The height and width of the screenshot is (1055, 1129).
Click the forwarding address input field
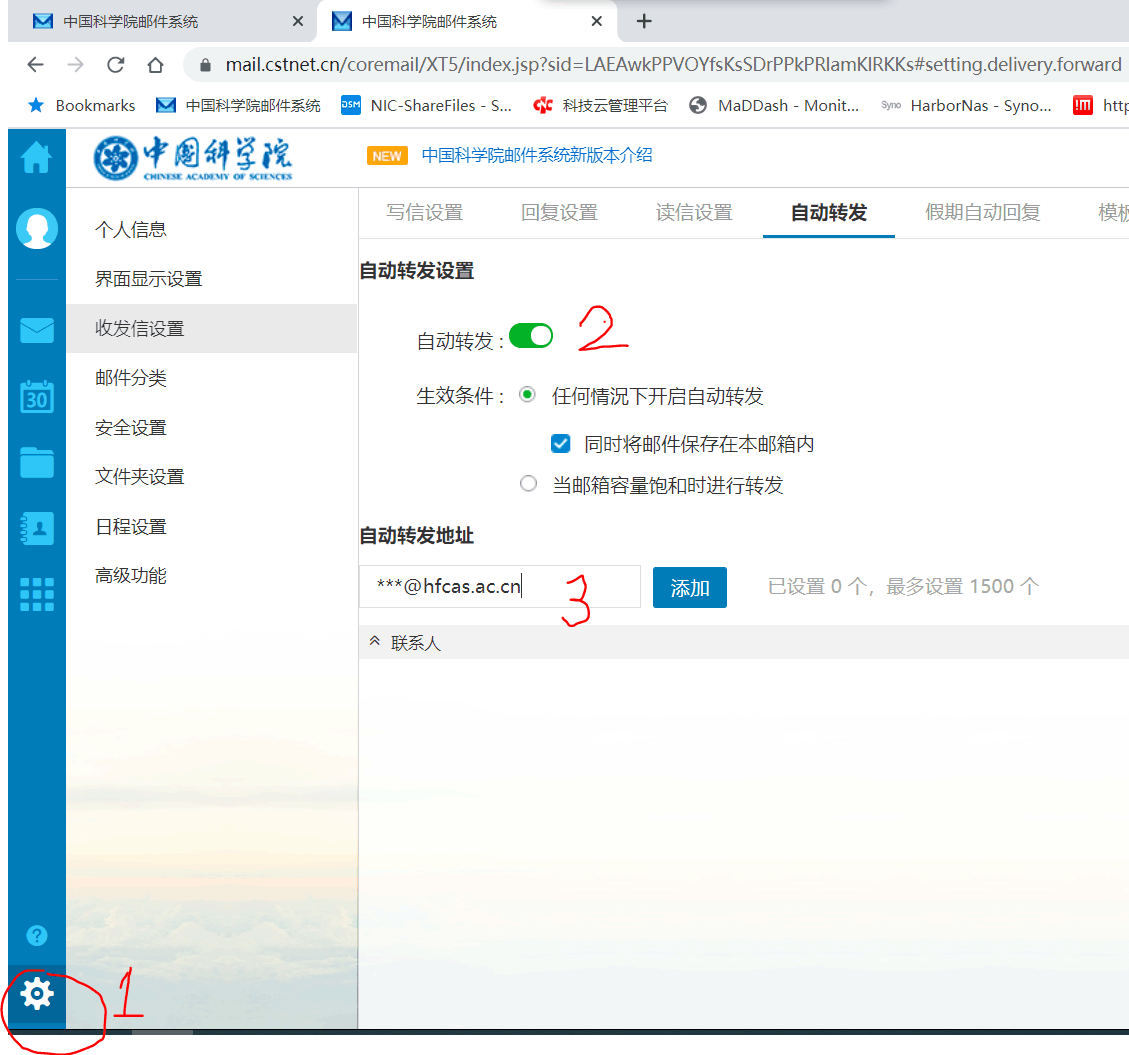(500, 587)
